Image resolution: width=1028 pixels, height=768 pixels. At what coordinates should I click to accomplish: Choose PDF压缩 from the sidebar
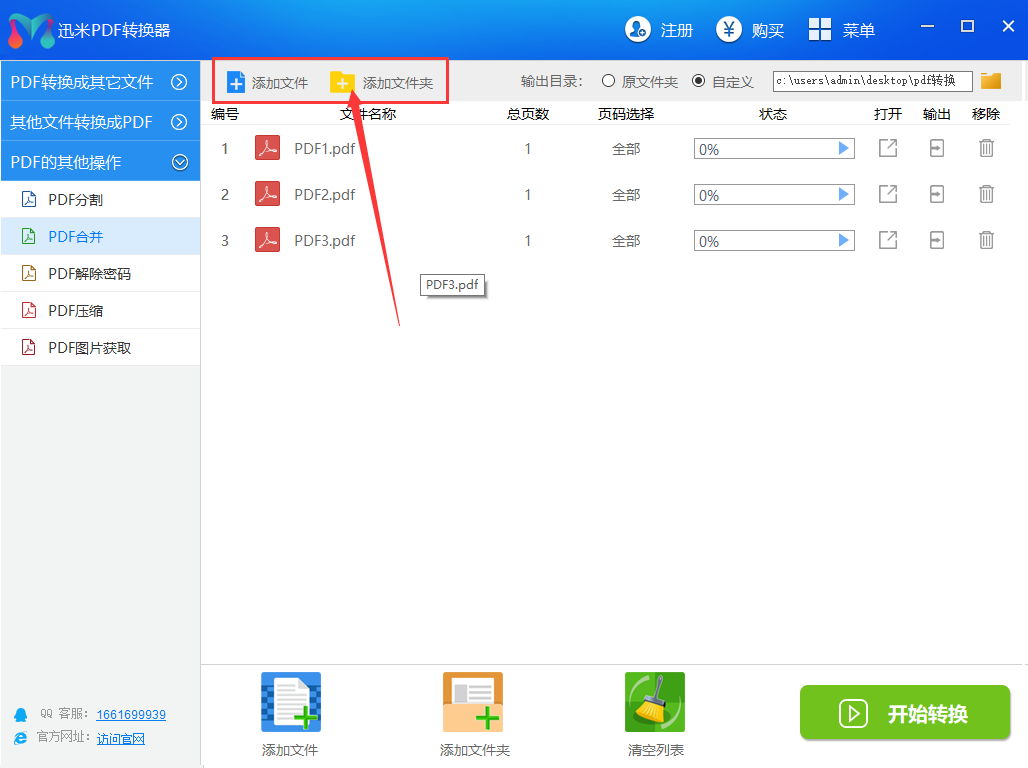click(76, 311)
